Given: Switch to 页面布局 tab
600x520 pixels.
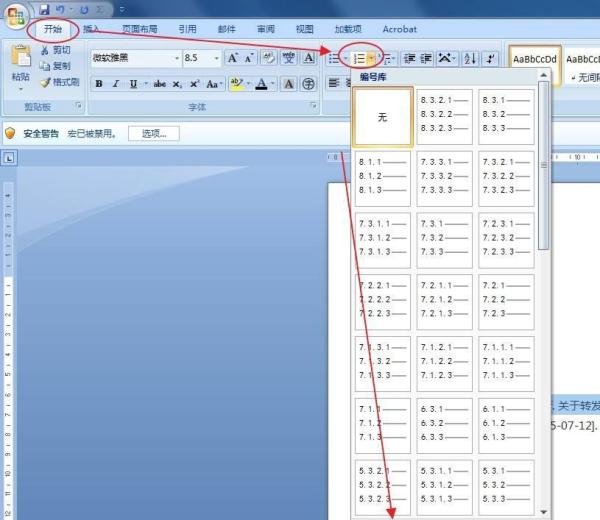Looking at the screenshot, I should [x=140, y=29].
